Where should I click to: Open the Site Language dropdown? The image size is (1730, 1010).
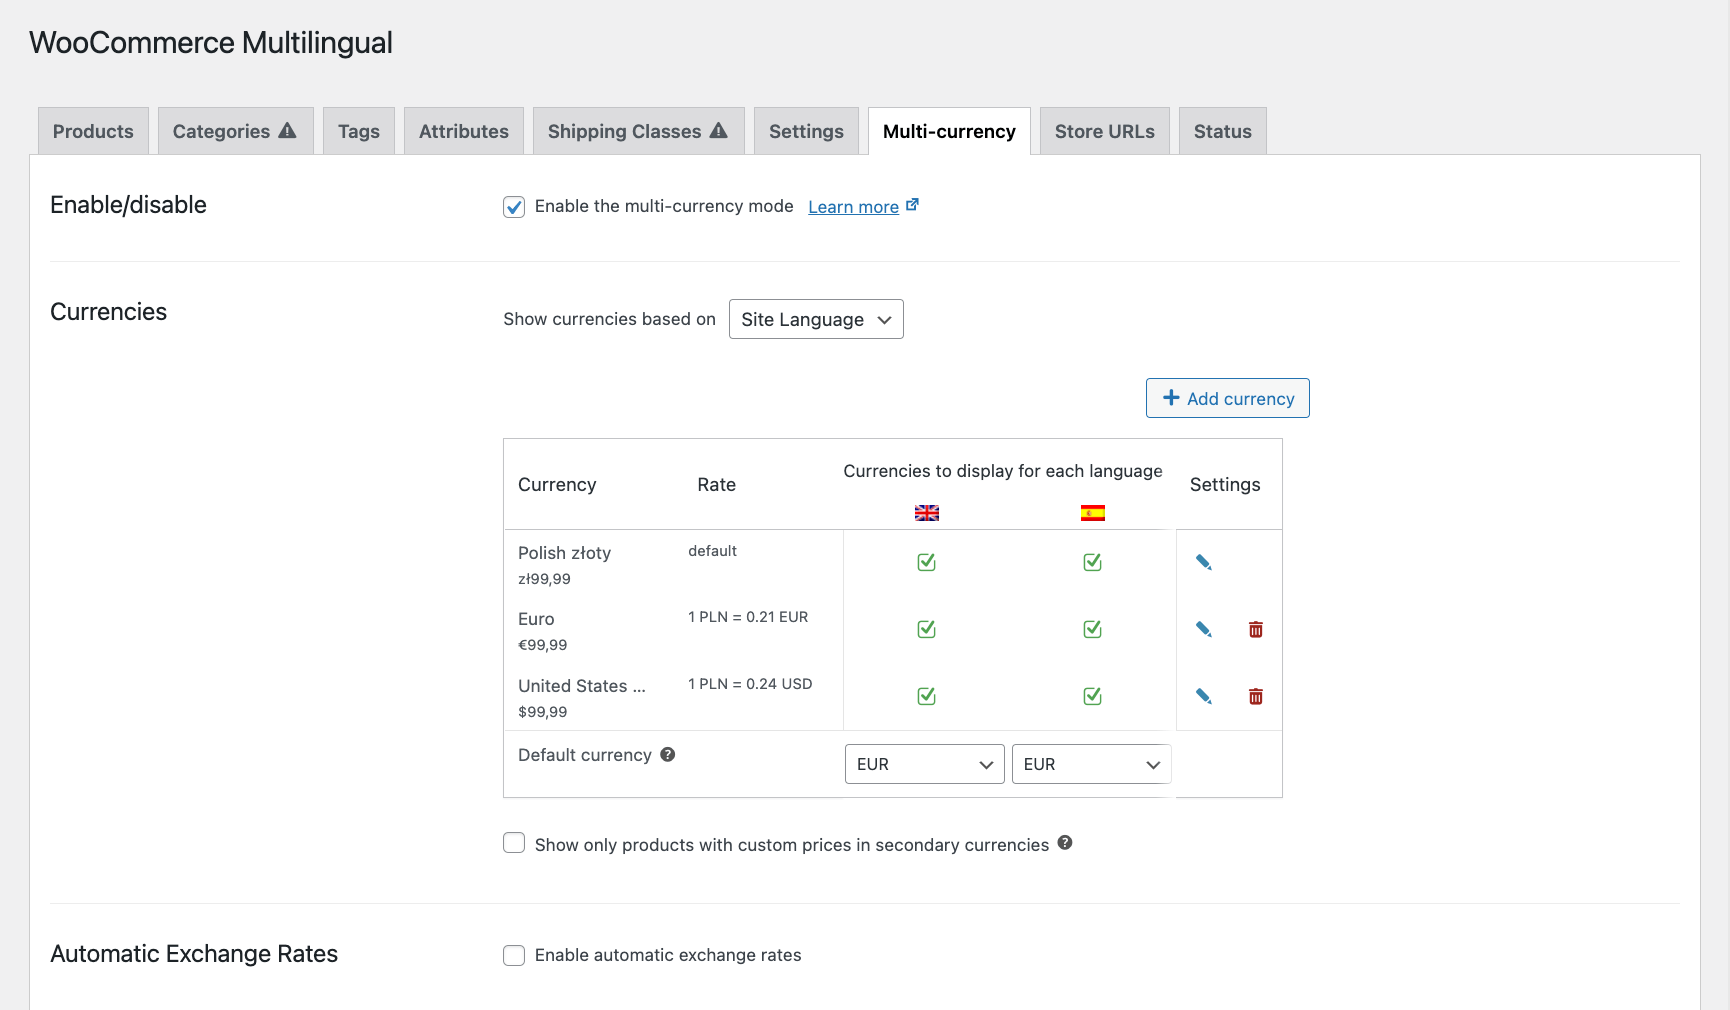pyautogui.click(x=816, y=319)
